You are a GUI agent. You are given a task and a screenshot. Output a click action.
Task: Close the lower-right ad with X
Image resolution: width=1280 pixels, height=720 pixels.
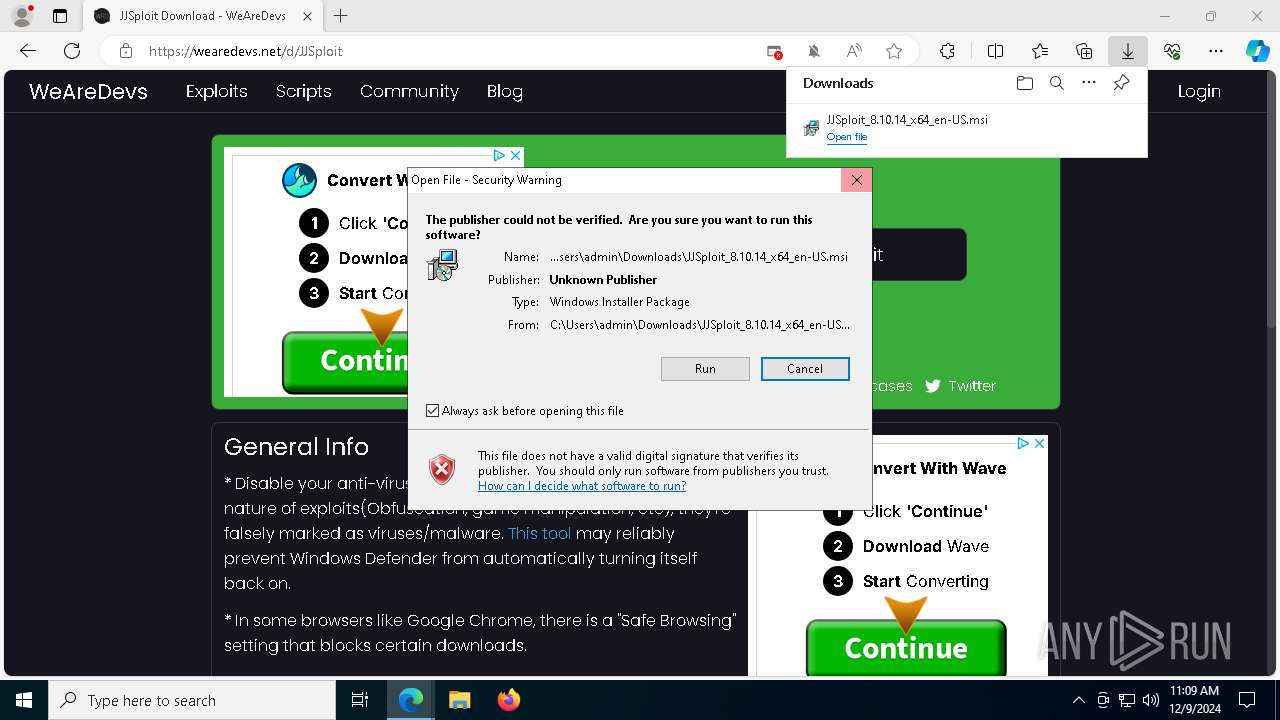1039,443
